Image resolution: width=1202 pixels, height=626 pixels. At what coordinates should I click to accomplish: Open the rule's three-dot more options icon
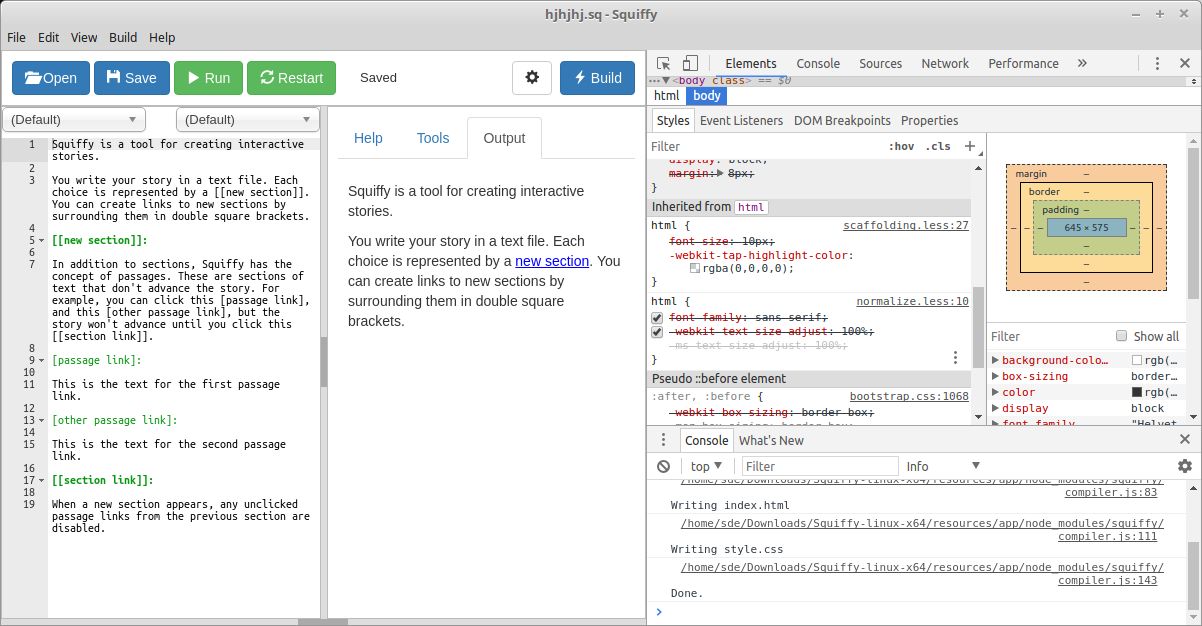click(955, 357)
